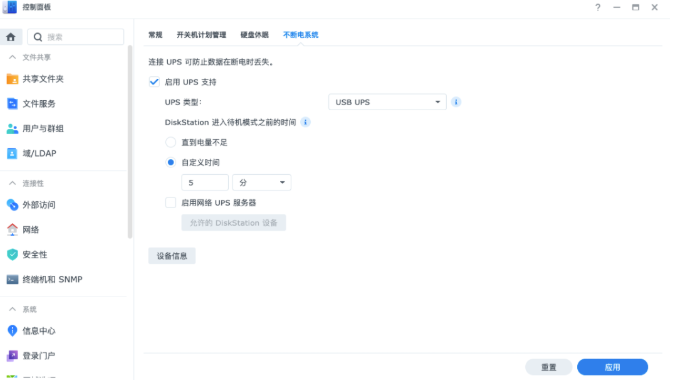The width and height of the screenshot is (679, 385).
Task: Collapse the 文件共享 sidebar section
Action: click(13, 58)
